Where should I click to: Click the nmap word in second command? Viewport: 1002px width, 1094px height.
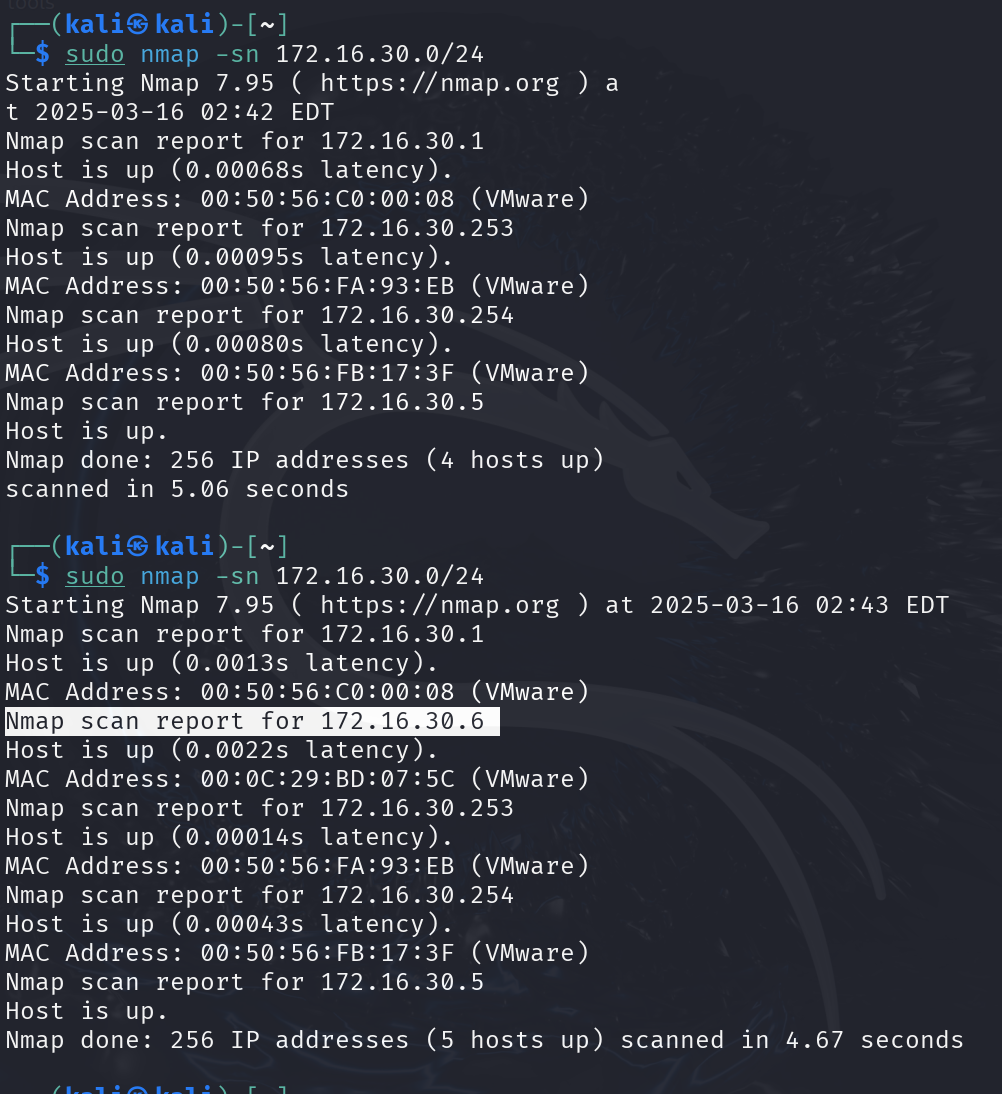point(170,576)
